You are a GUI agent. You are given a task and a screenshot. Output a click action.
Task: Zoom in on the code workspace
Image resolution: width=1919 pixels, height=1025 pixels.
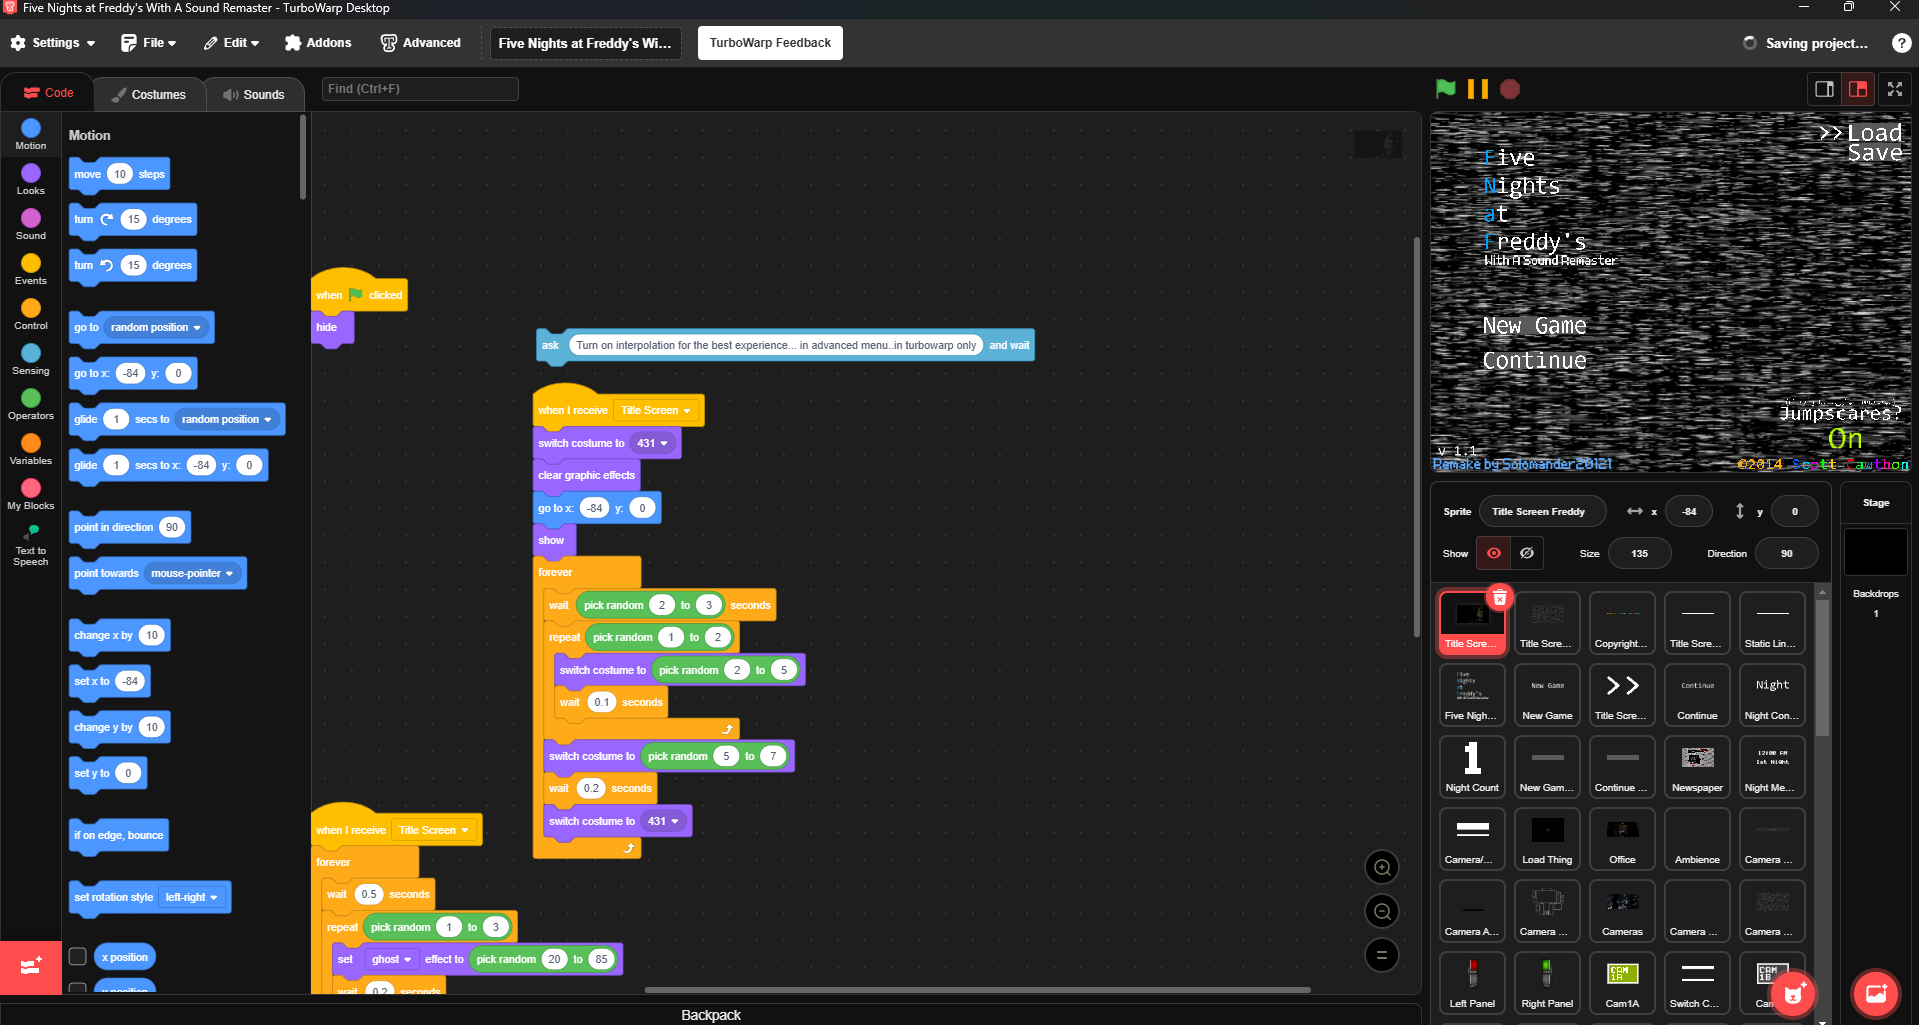[x=1382, y=867]
